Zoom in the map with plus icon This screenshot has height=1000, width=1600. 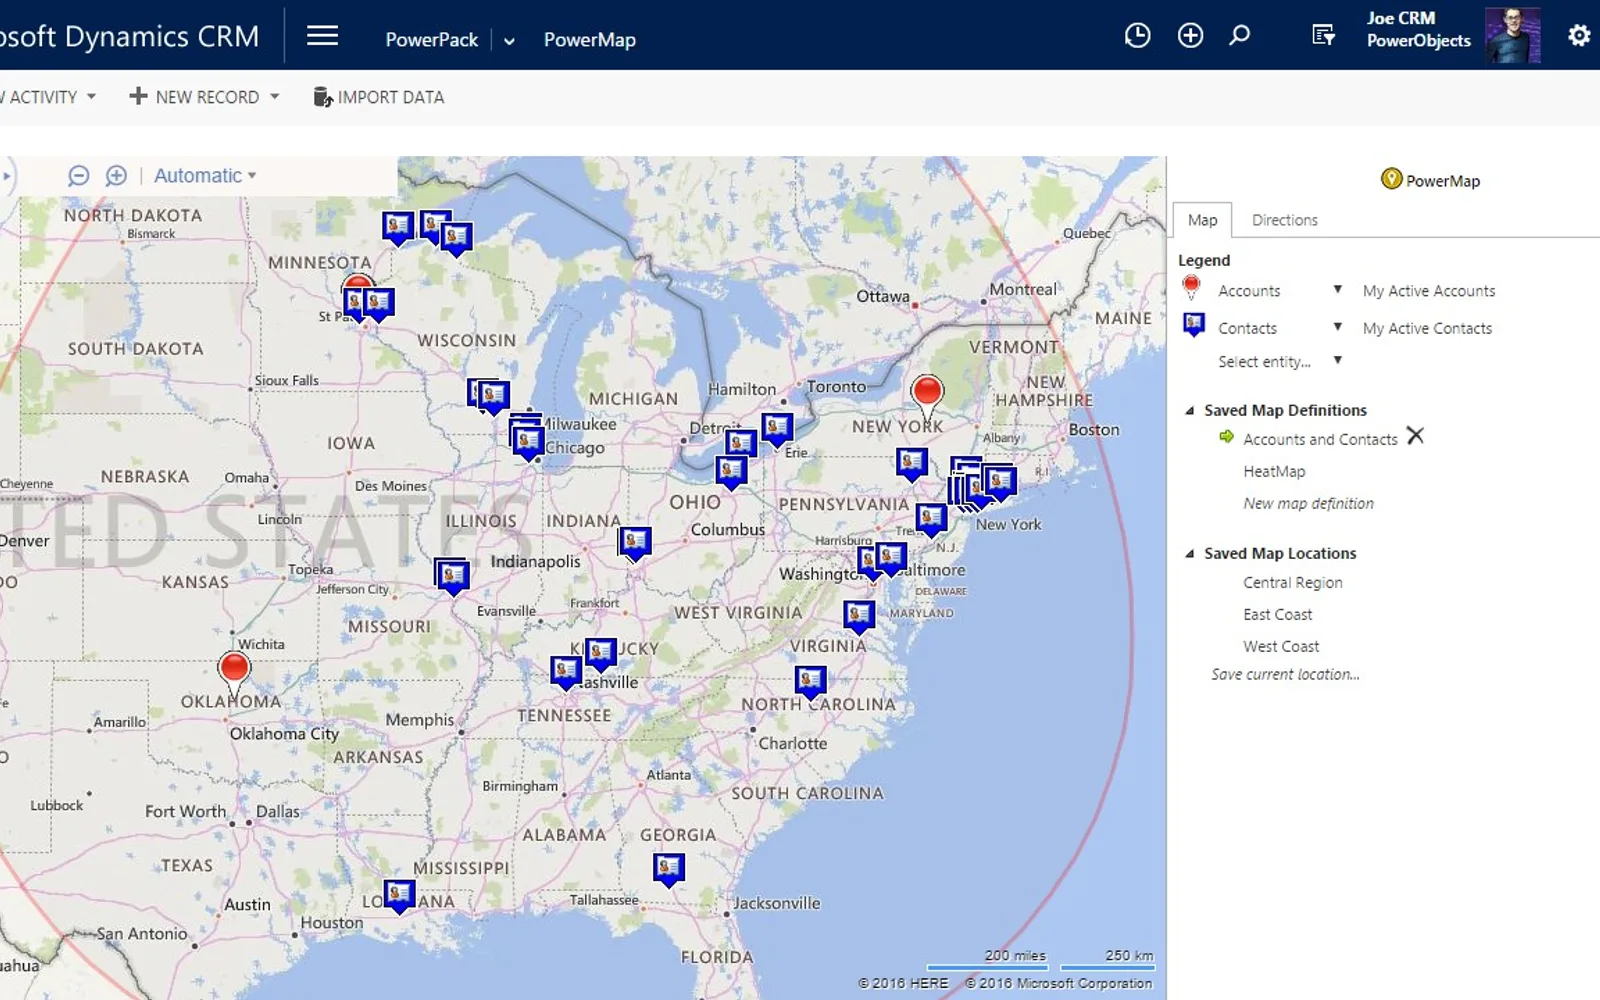[x=116, y=176]
